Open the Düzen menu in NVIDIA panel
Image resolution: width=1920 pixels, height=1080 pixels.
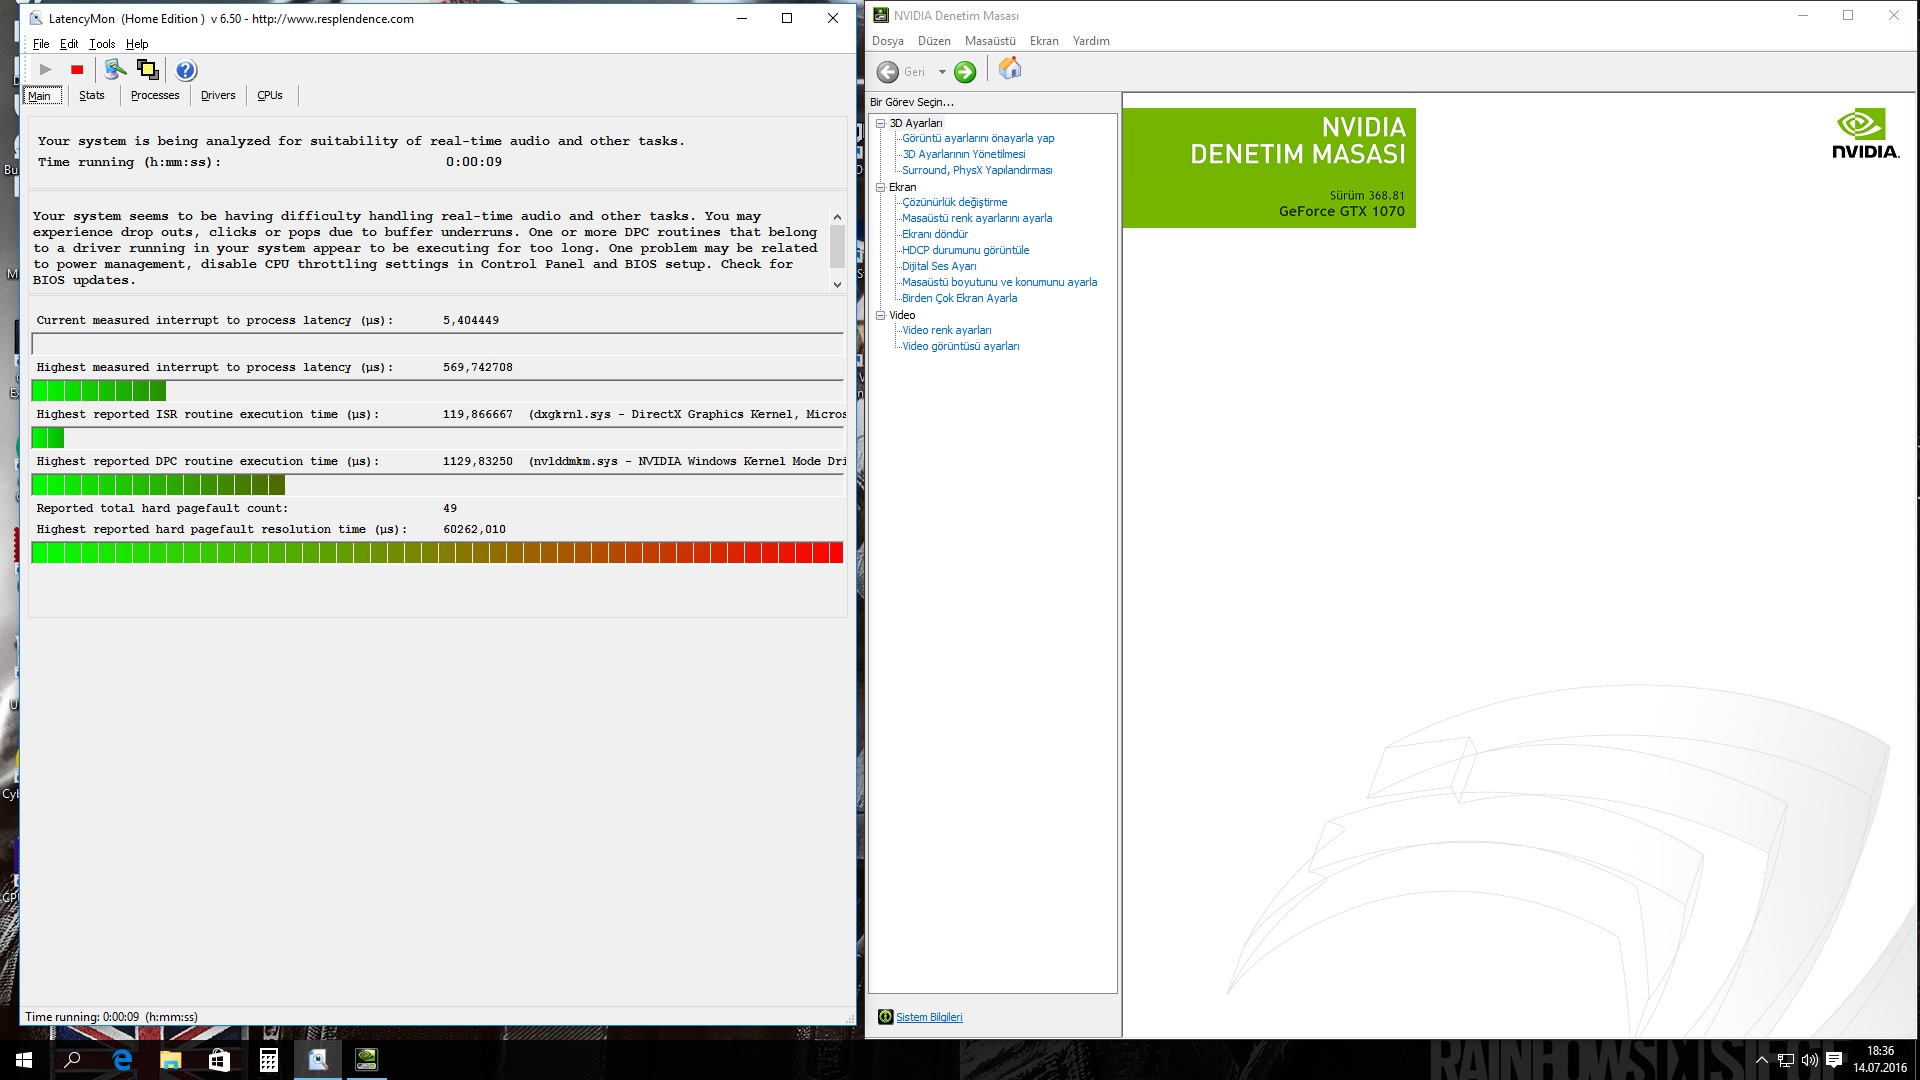[x=934, y=41]
